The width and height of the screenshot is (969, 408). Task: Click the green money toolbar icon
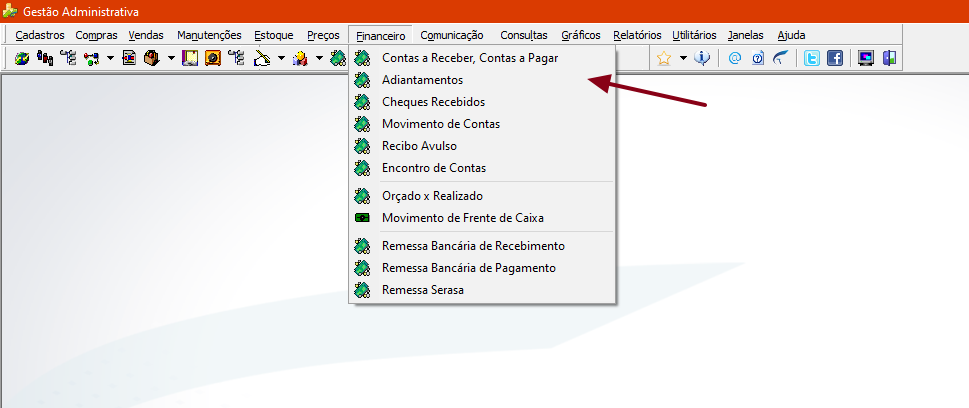pyautogui.click(x=337, y=59)
